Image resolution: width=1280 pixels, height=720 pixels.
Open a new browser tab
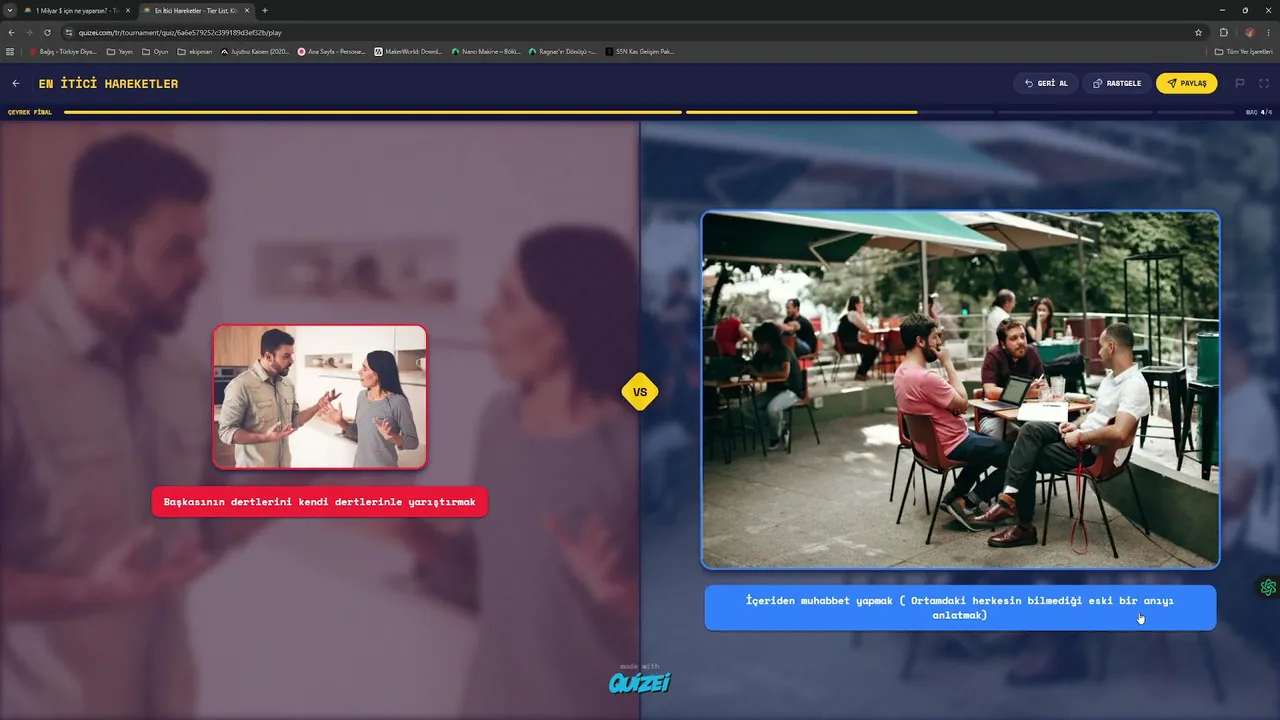[265, 10]
